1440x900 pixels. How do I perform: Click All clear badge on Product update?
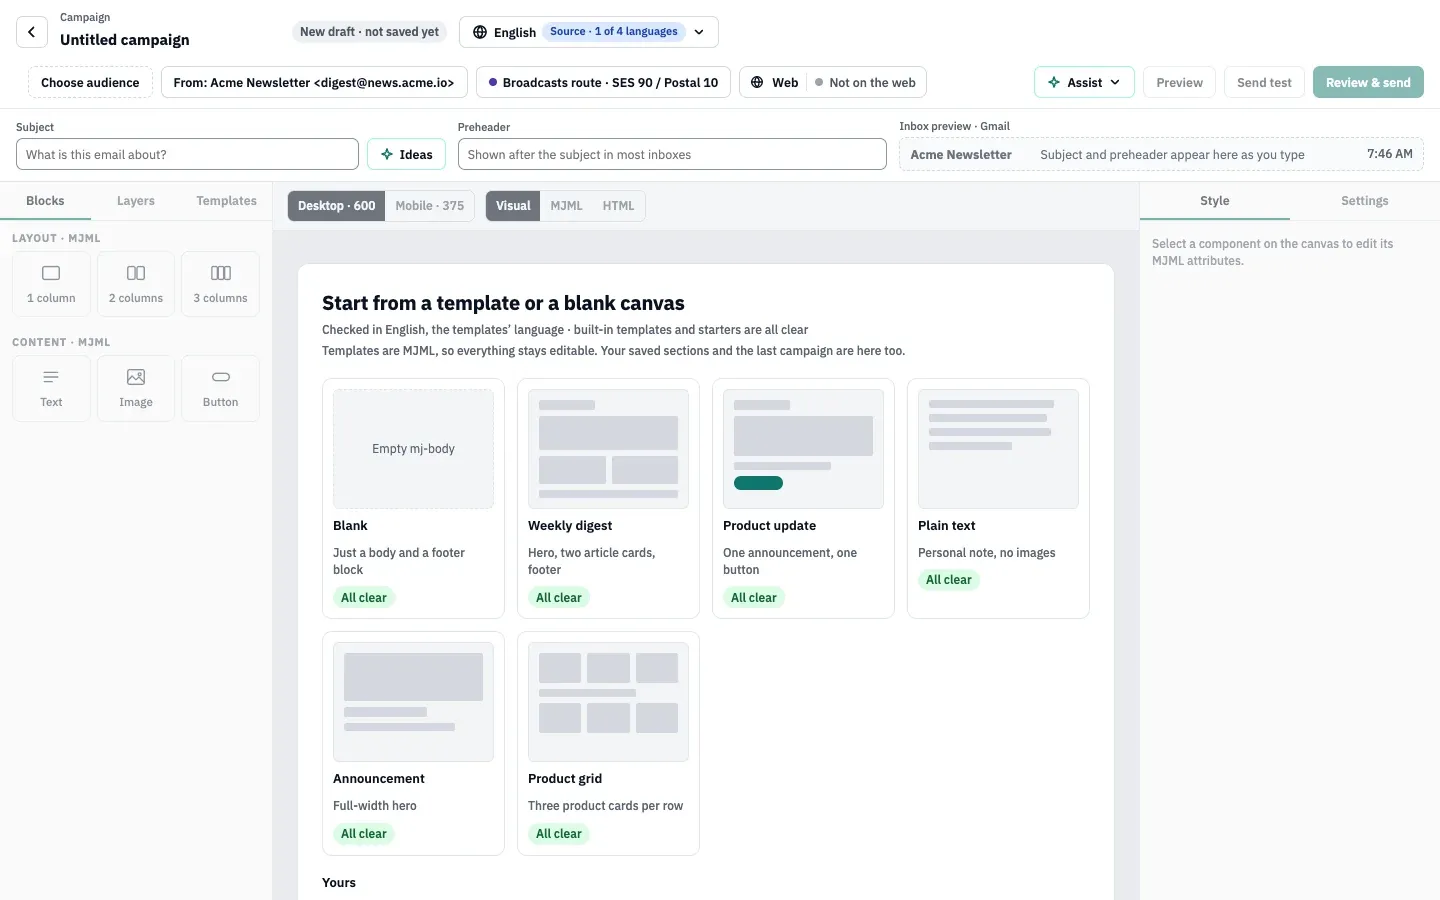pos(754,598)
